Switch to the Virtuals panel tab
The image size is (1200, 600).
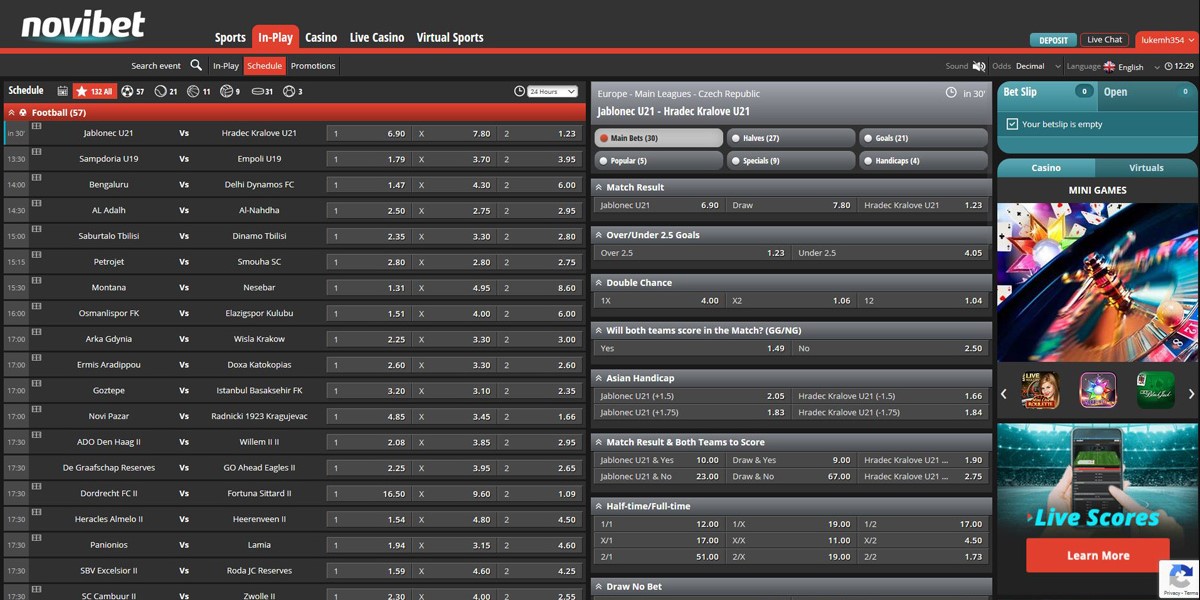tap(1146, 168)
